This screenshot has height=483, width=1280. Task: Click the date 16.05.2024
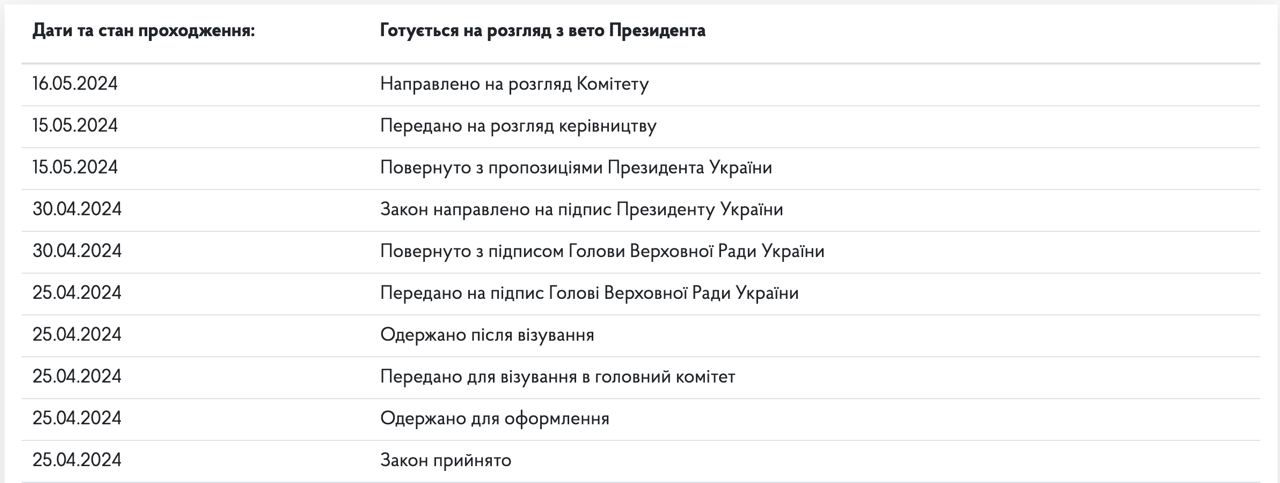point(75,84)
